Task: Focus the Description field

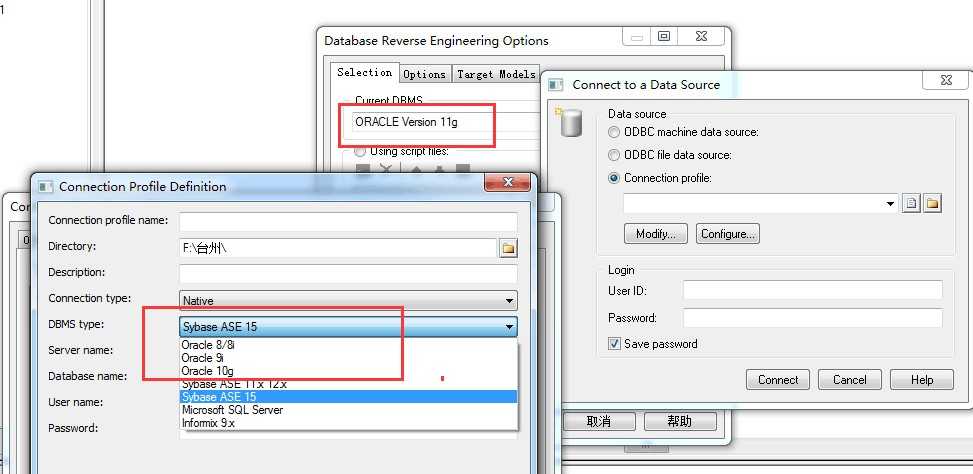Action: click(348, 274)
